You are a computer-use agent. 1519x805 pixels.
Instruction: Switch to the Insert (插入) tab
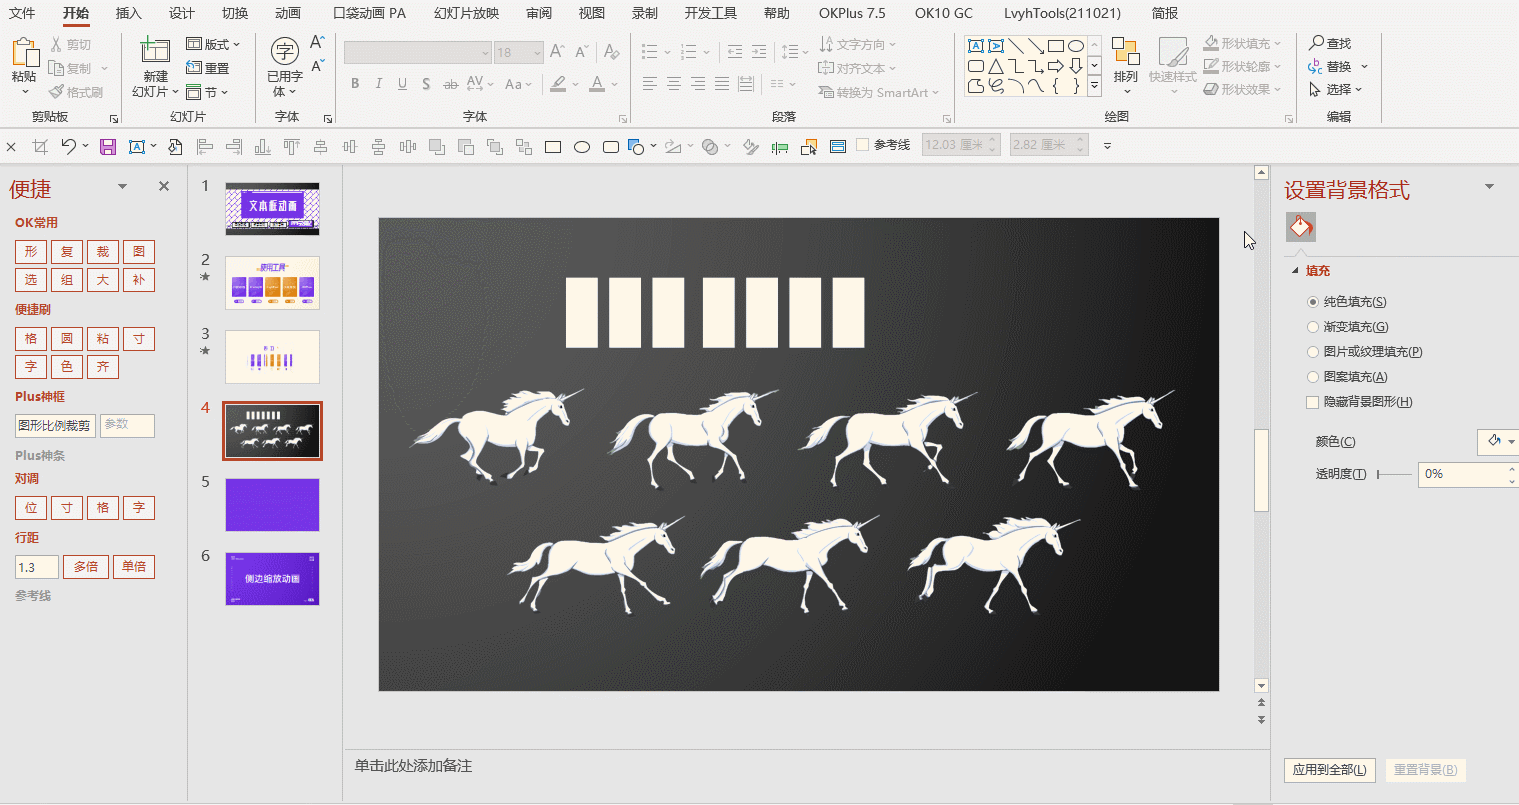[x=129, y=13]
